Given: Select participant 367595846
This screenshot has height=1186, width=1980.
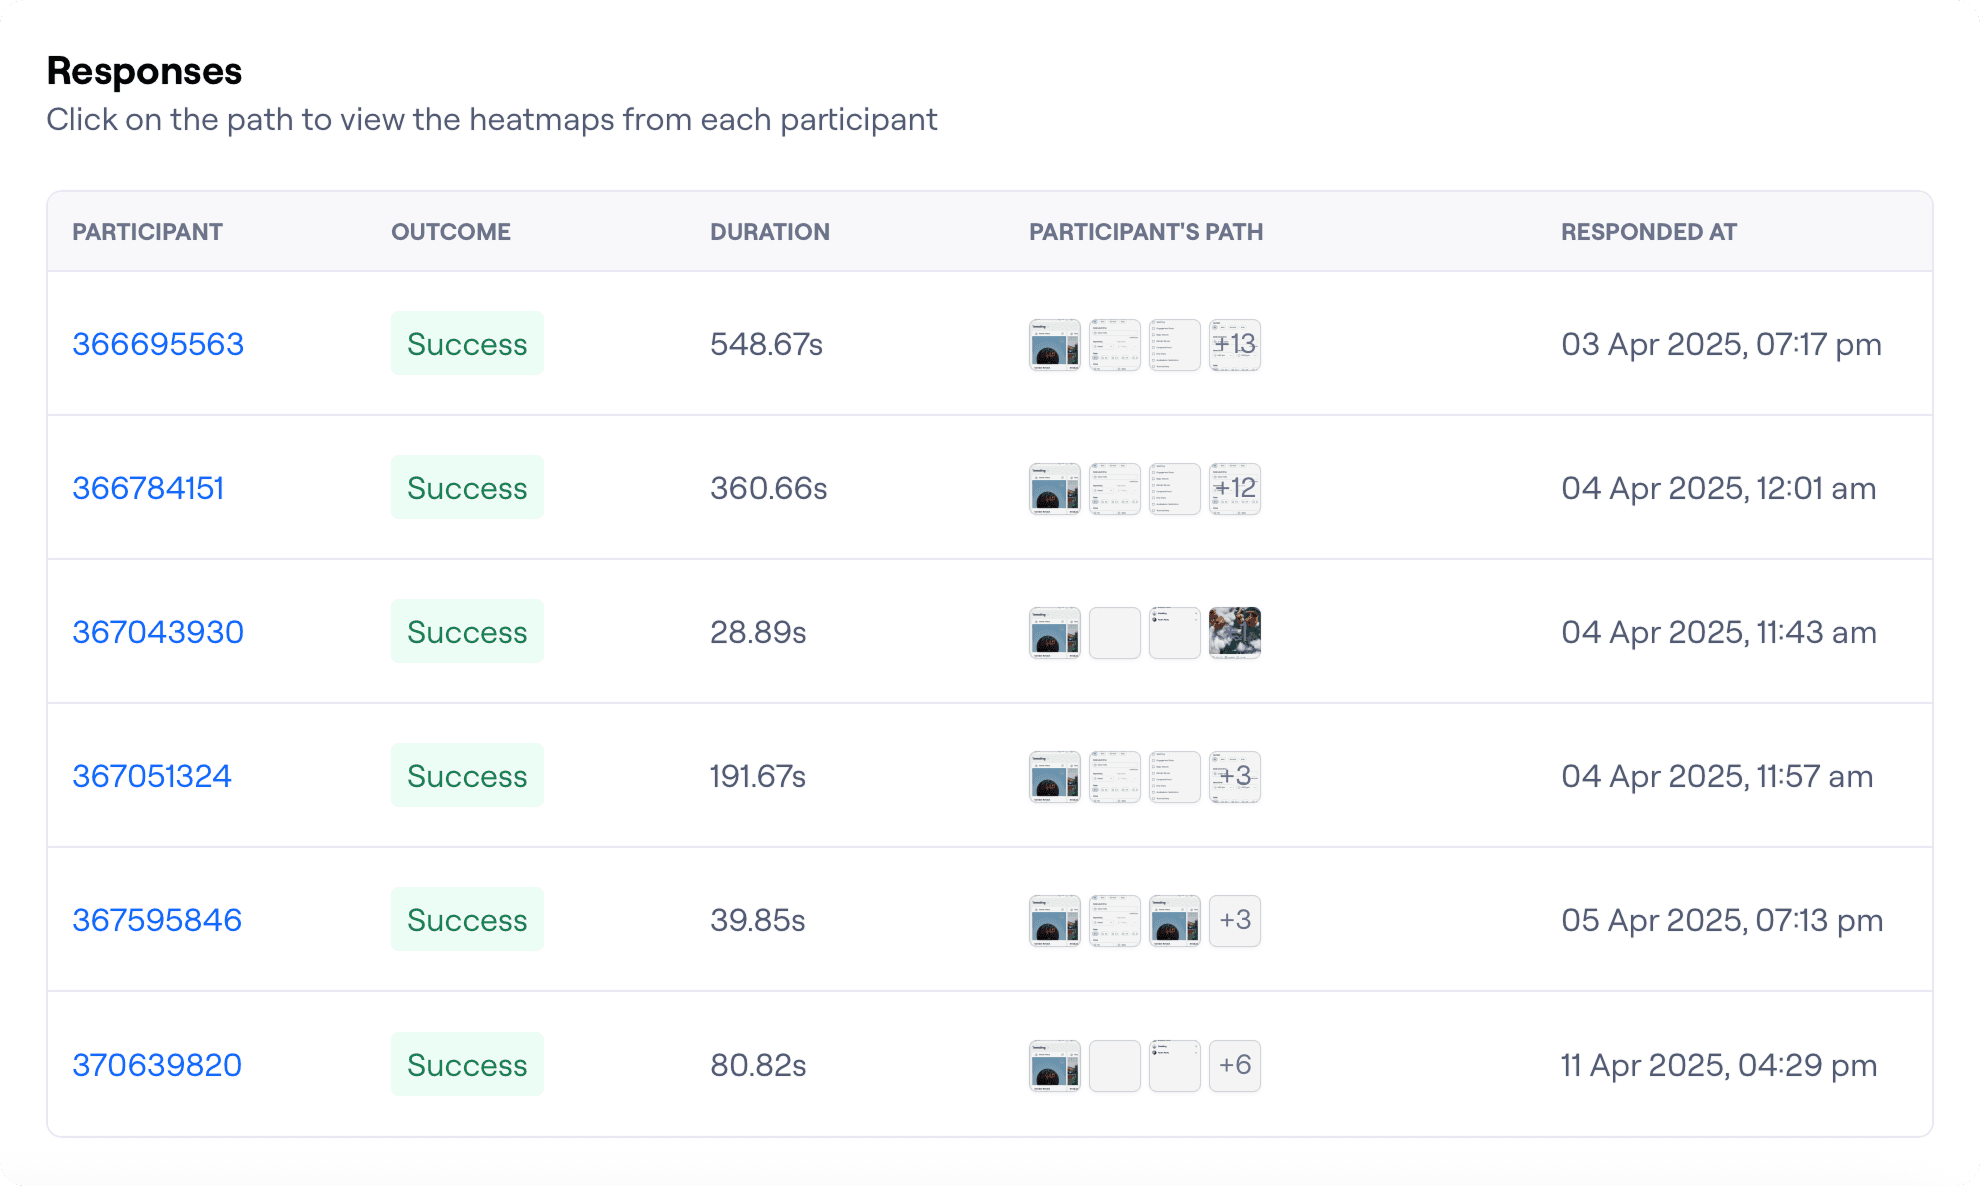Looking at the screenshot, I should tap(157, 920).
